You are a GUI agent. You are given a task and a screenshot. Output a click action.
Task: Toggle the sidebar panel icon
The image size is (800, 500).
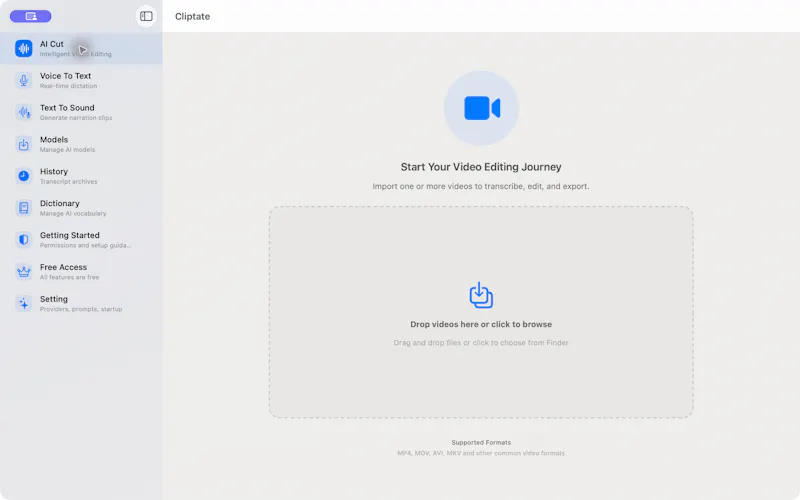146,16
